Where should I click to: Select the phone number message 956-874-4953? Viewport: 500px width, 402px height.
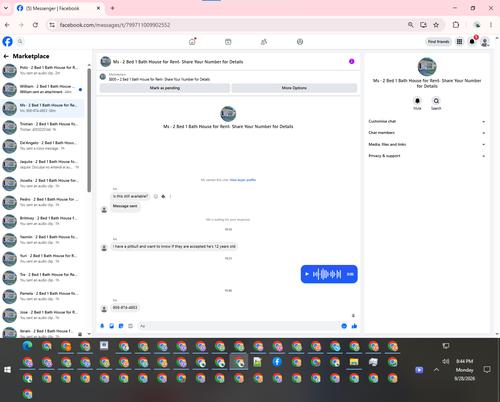click(125, 307)
